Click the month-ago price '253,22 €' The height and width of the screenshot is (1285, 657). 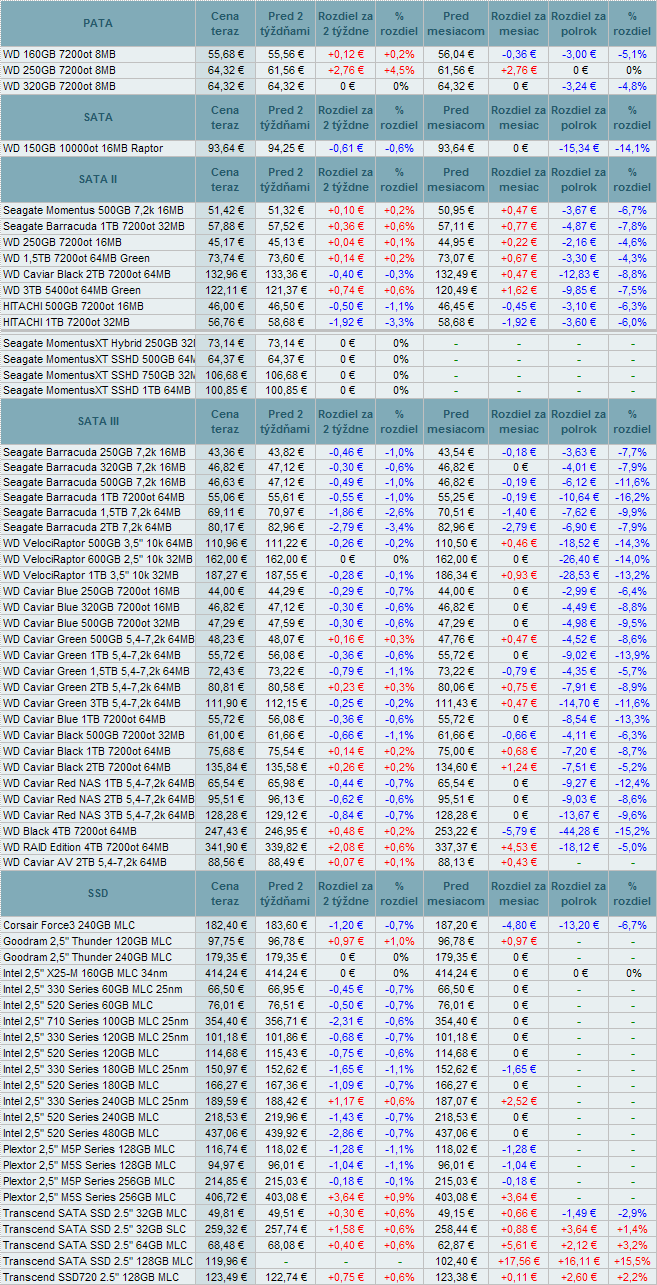coord(458,832)
